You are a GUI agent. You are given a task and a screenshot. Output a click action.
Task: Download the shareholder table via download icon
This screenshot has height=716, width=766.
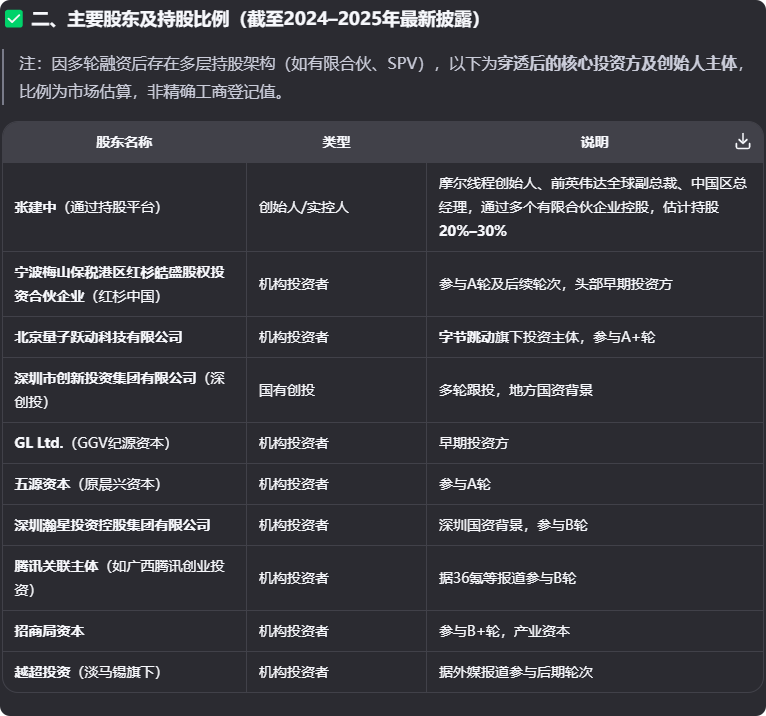[x=743, y=142]
